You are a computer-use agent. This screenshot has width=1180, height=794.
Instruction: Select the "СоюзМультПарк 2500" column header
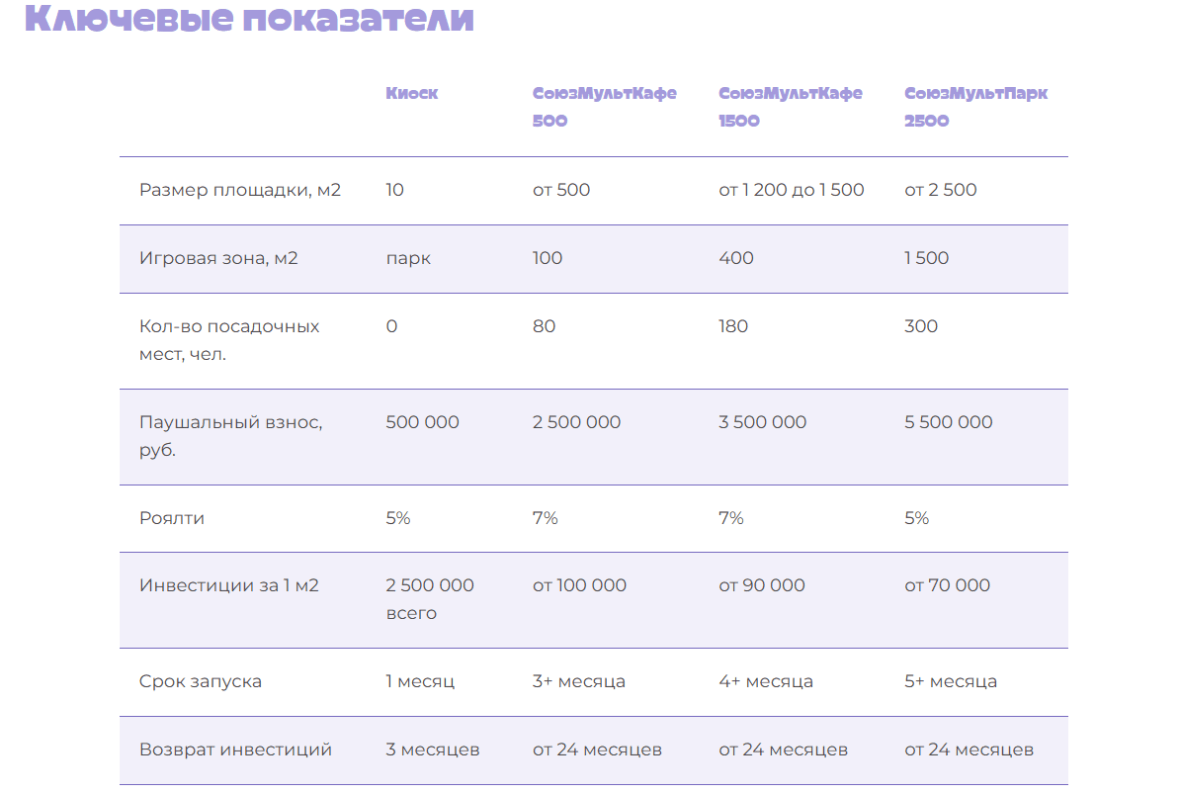(976, 107)
